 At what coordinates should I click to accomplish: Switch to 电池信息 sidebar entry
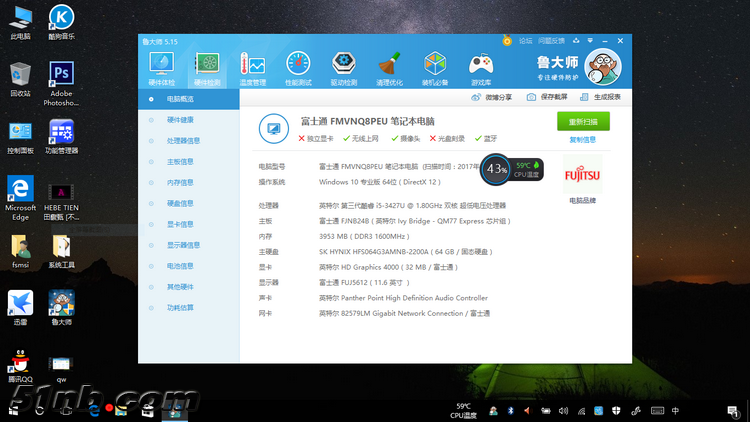(x=181, y=266)
